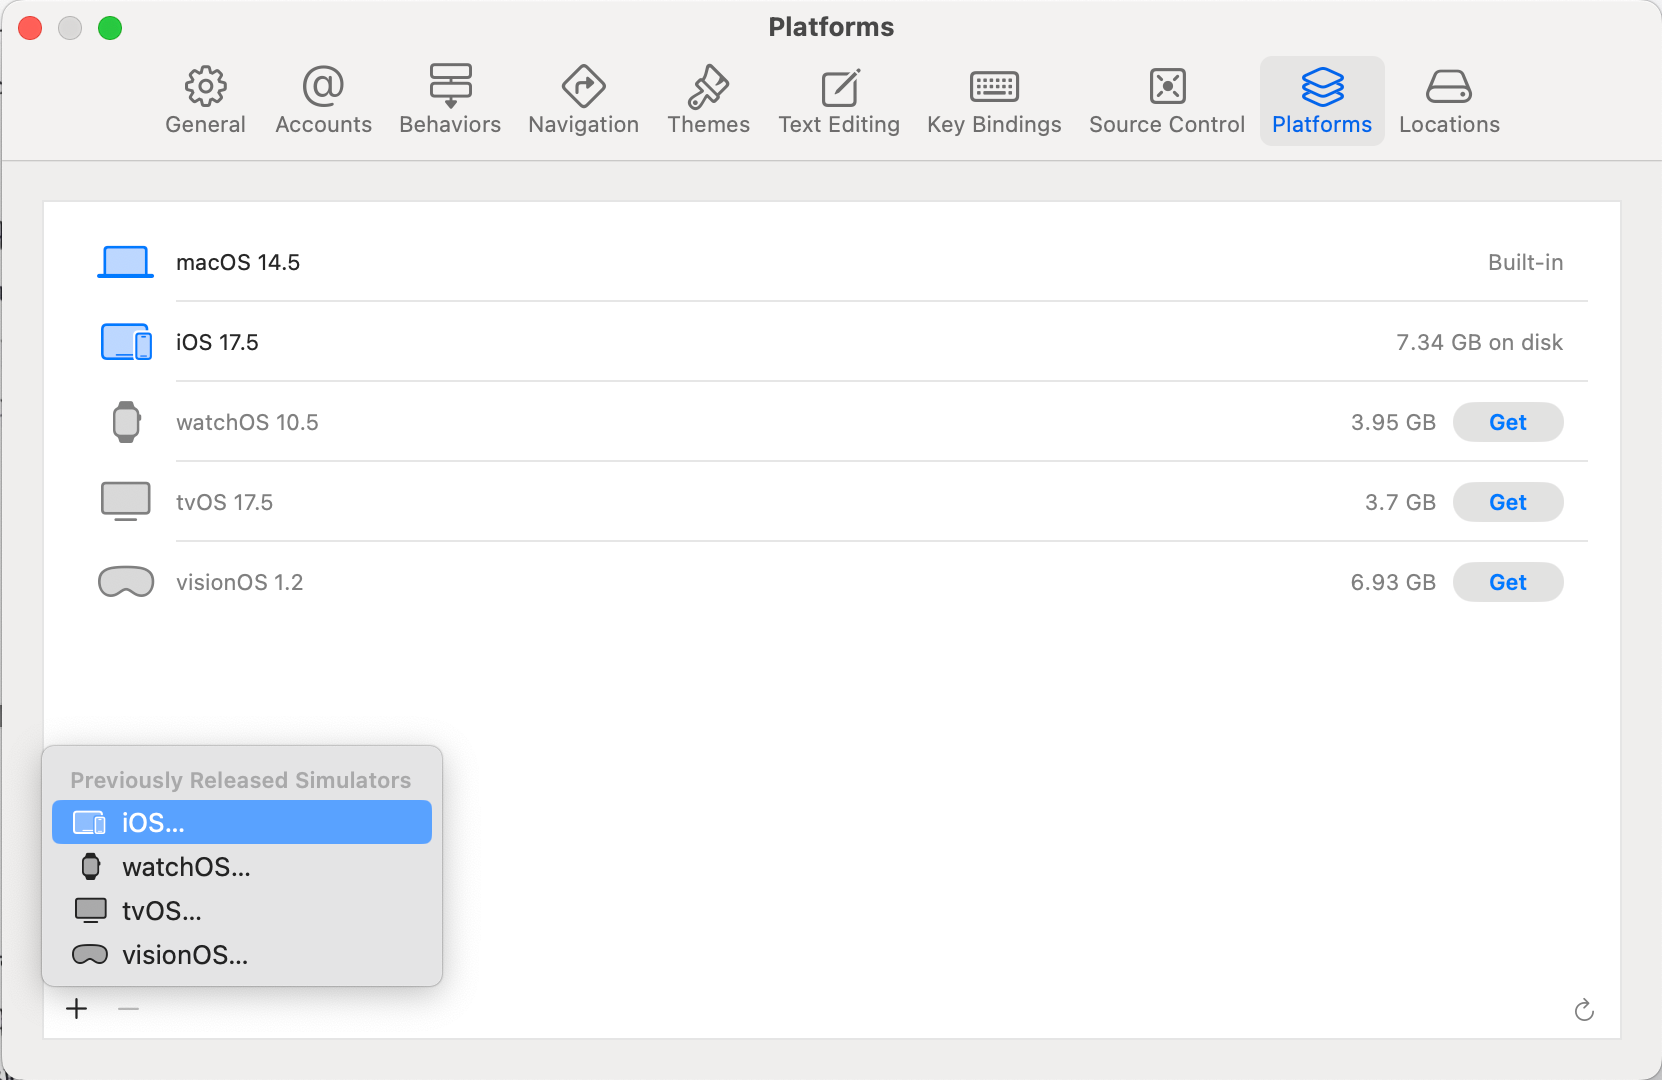Open the Navigation arrow icon

point(583,86)
